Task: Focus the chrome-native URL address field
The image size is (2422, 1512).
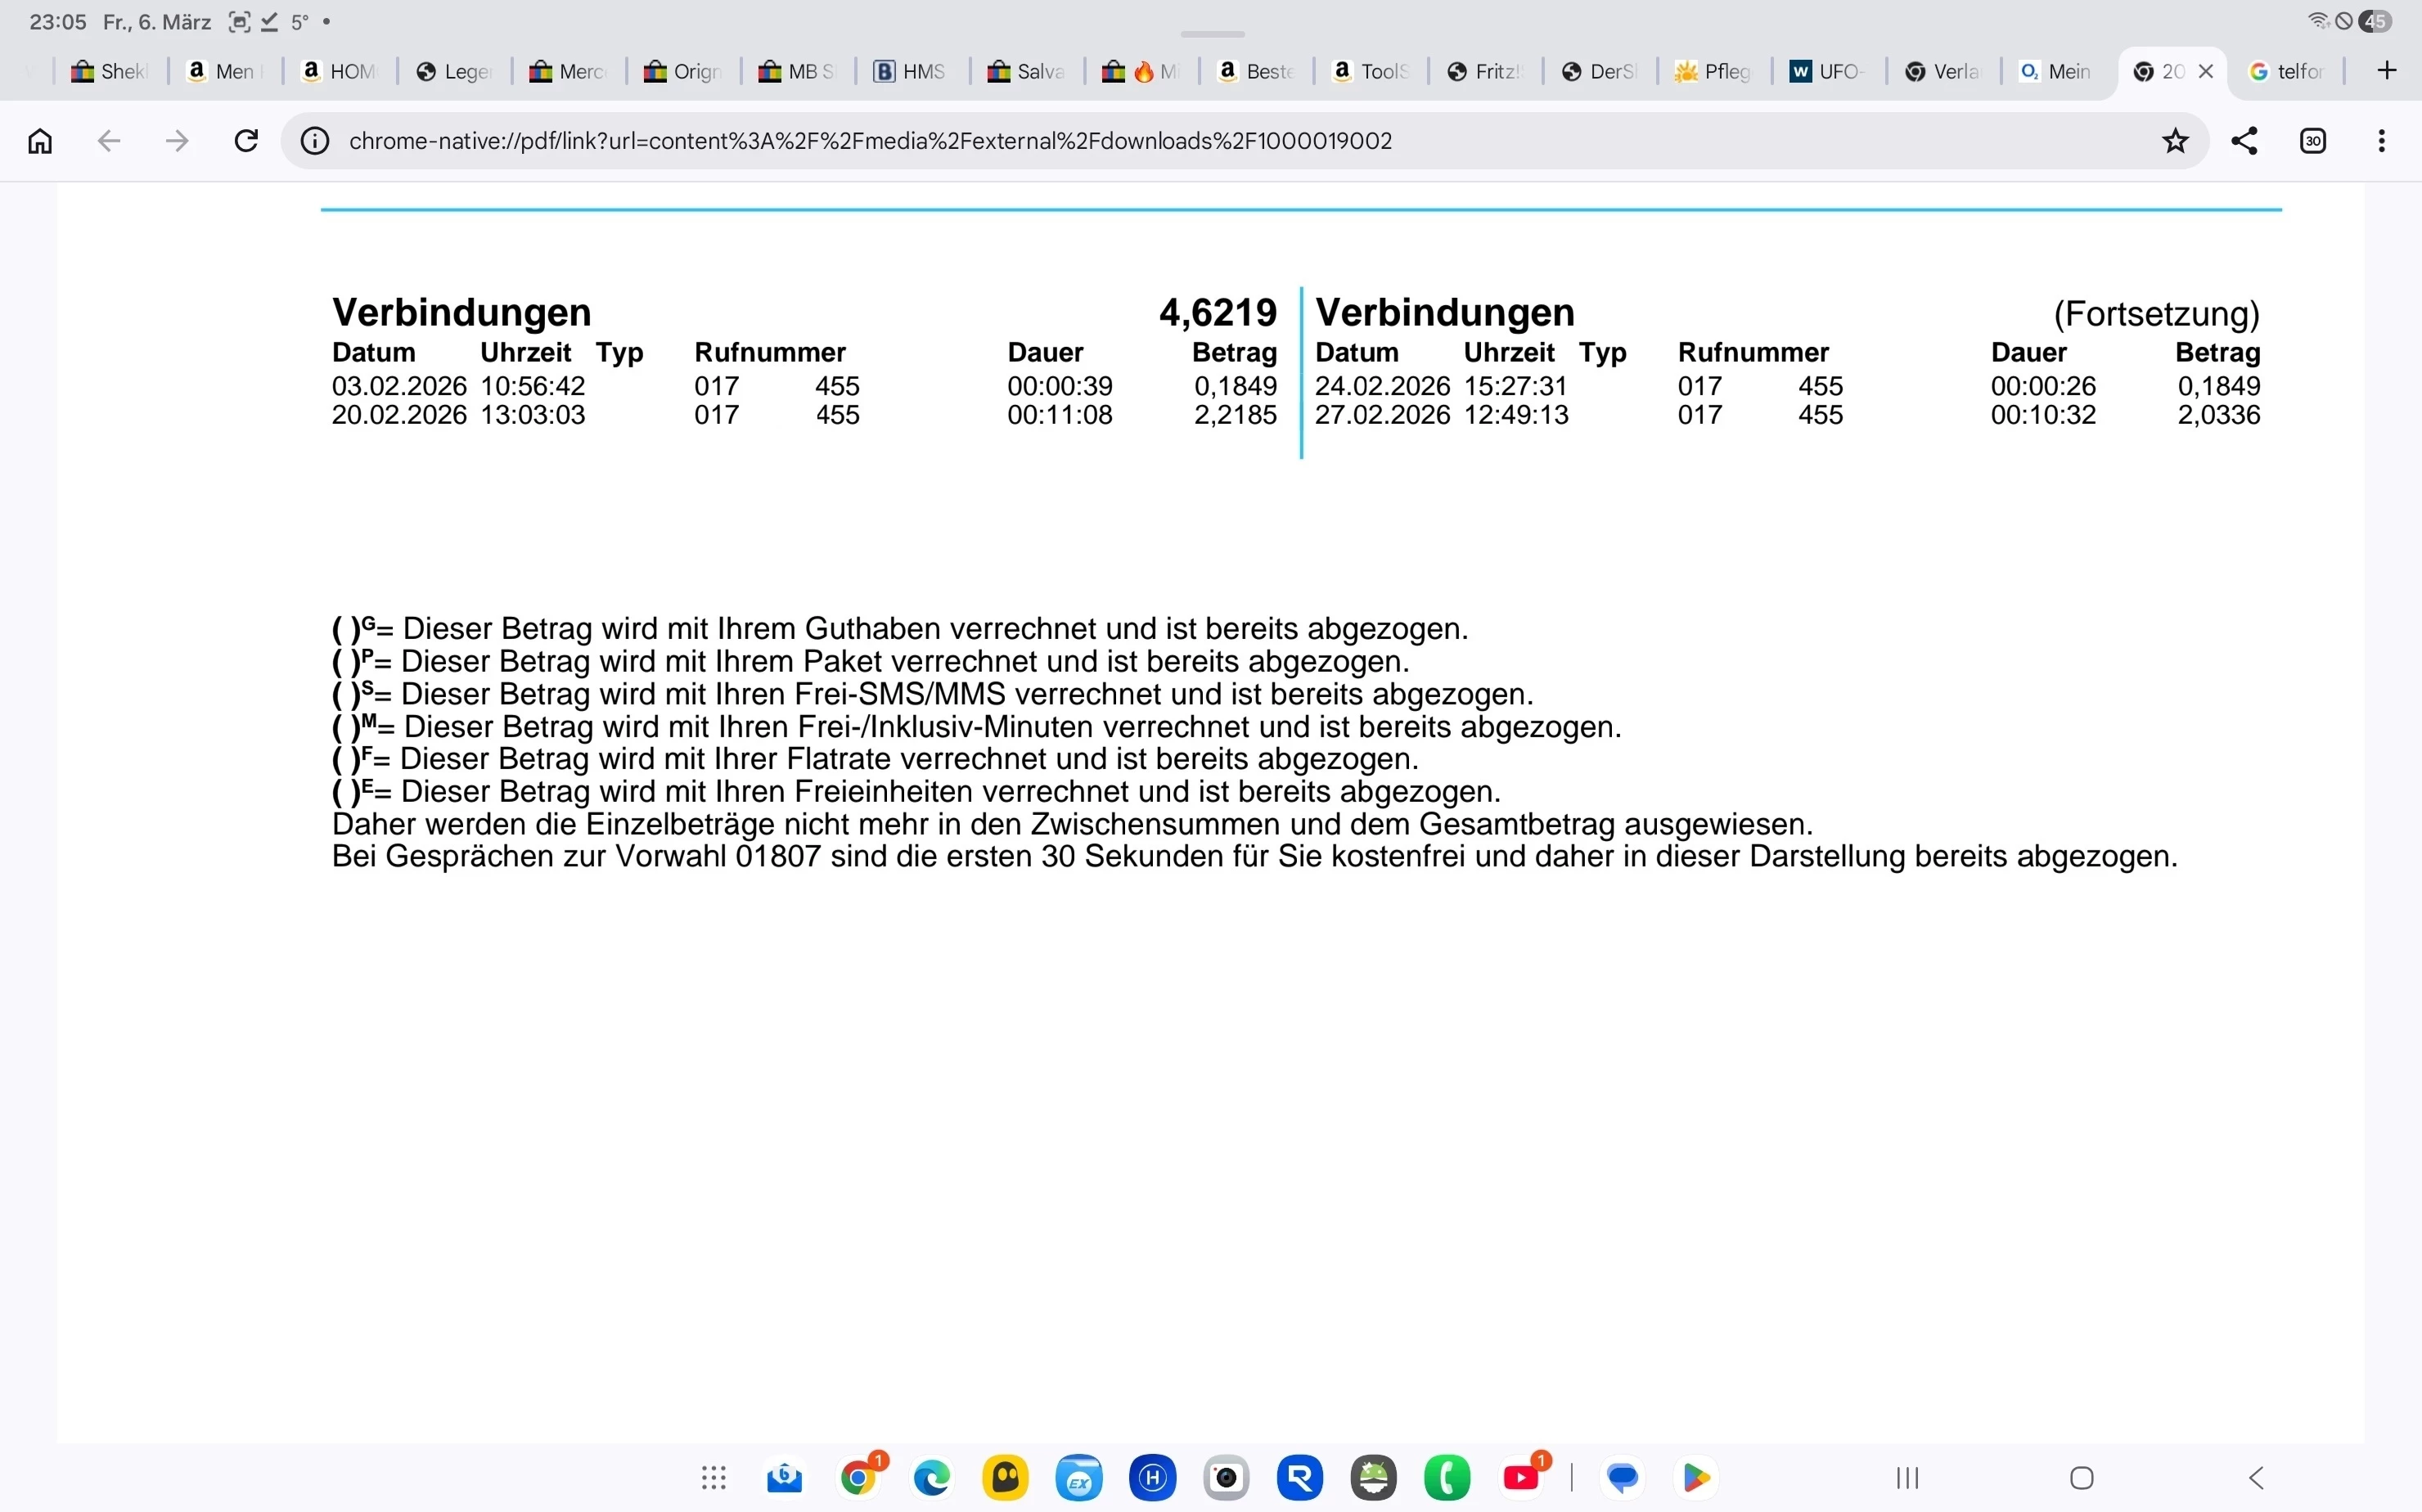Action: pyautogui.click(x=1200, y=141)
